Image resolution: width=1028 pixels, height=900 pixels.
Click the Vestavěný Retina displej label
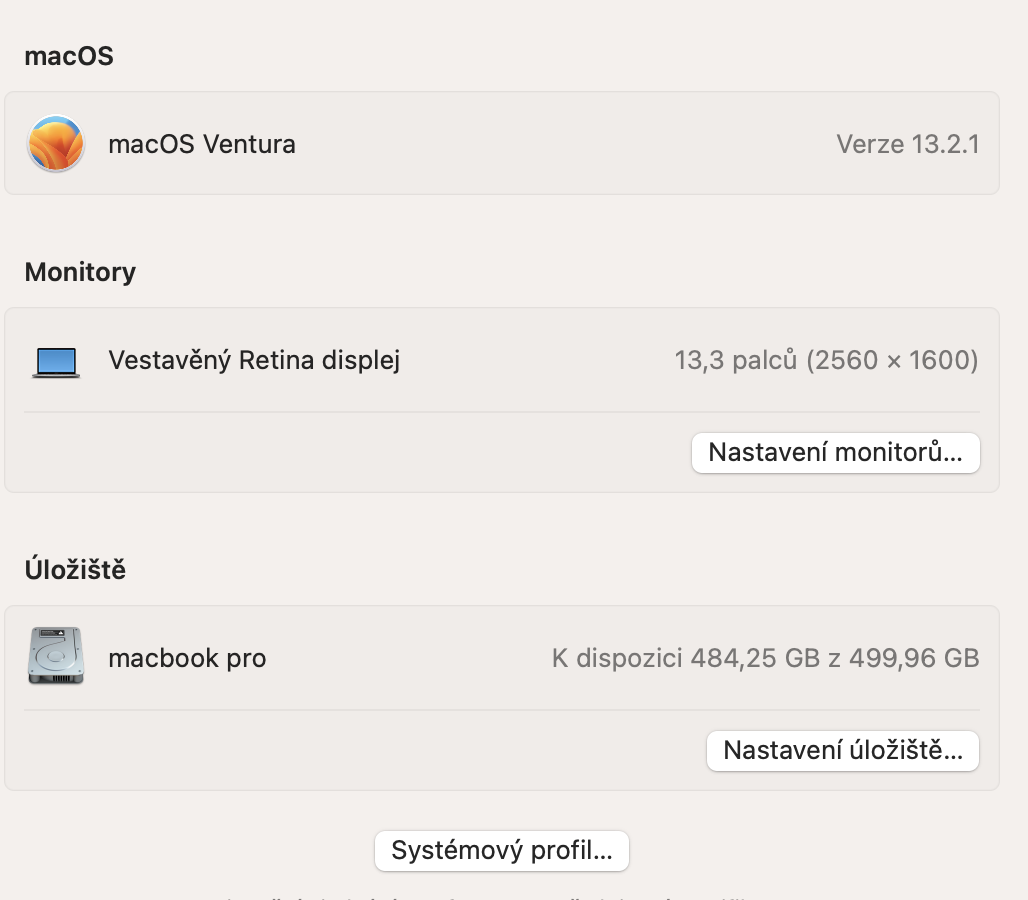(x=254, y=360)
